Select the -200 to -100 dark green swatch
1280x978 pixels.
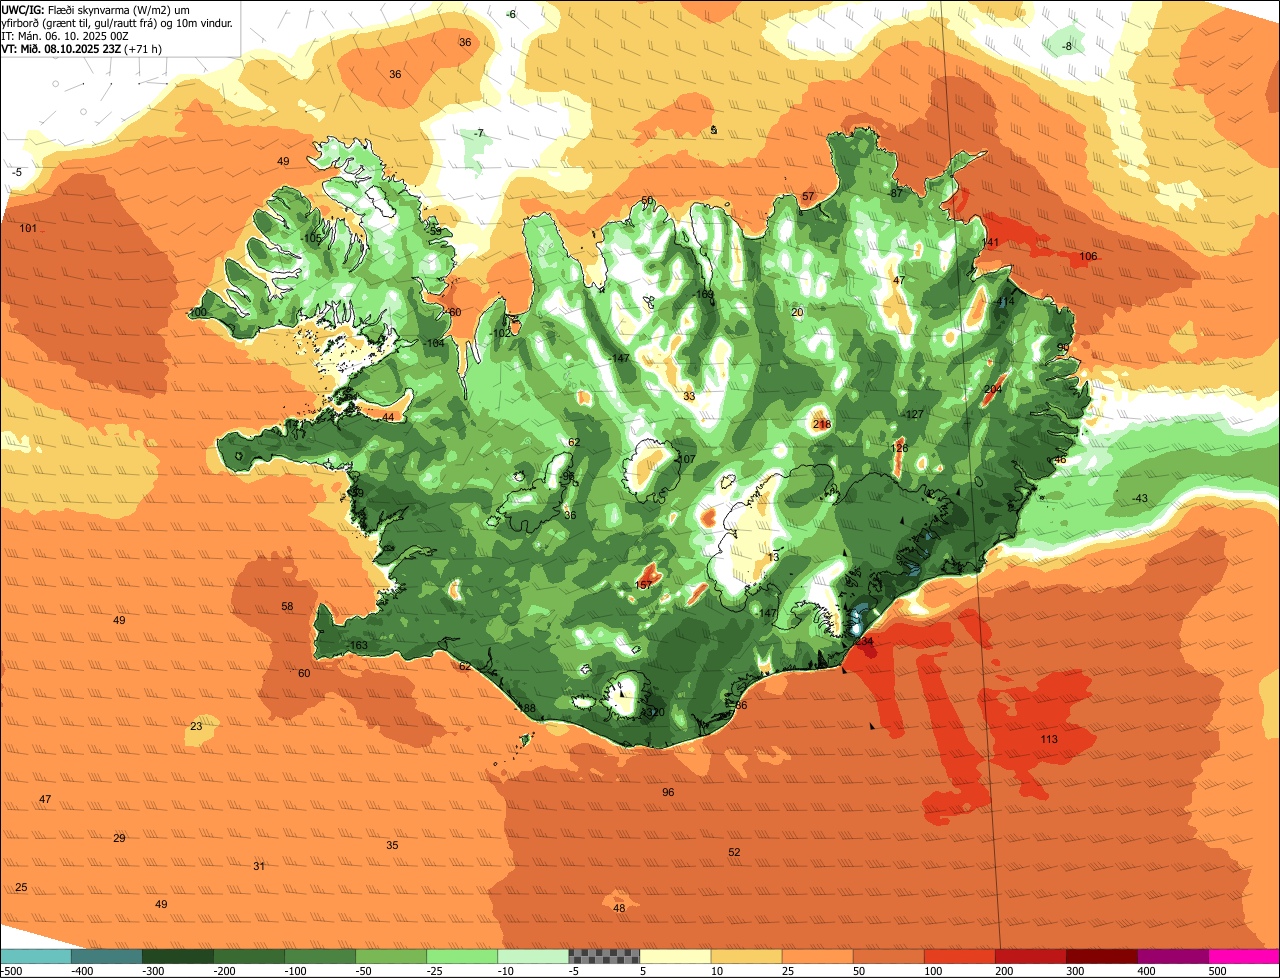tap(248, 956)
